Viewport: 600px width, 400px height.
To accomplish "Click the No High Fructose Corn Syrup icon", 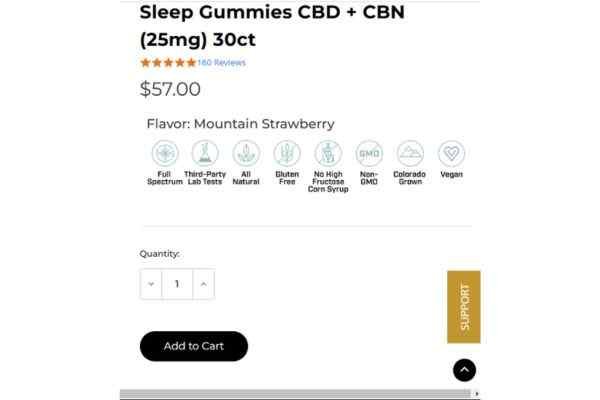I will 328,153.
